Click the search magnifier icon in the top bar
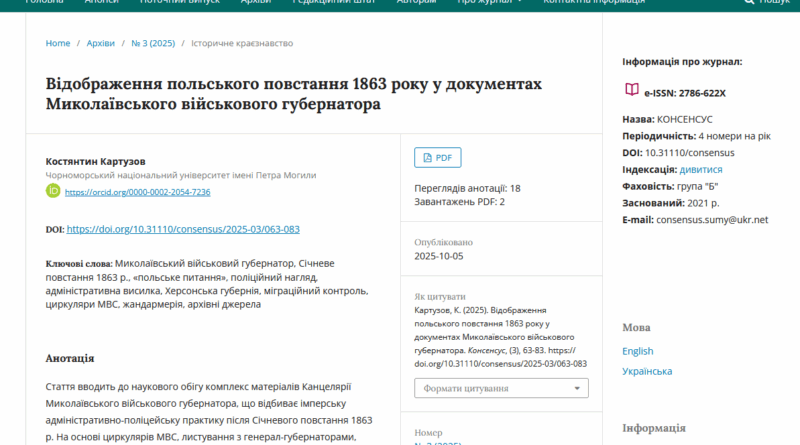 pyautogui.click(x=749, y=2)
